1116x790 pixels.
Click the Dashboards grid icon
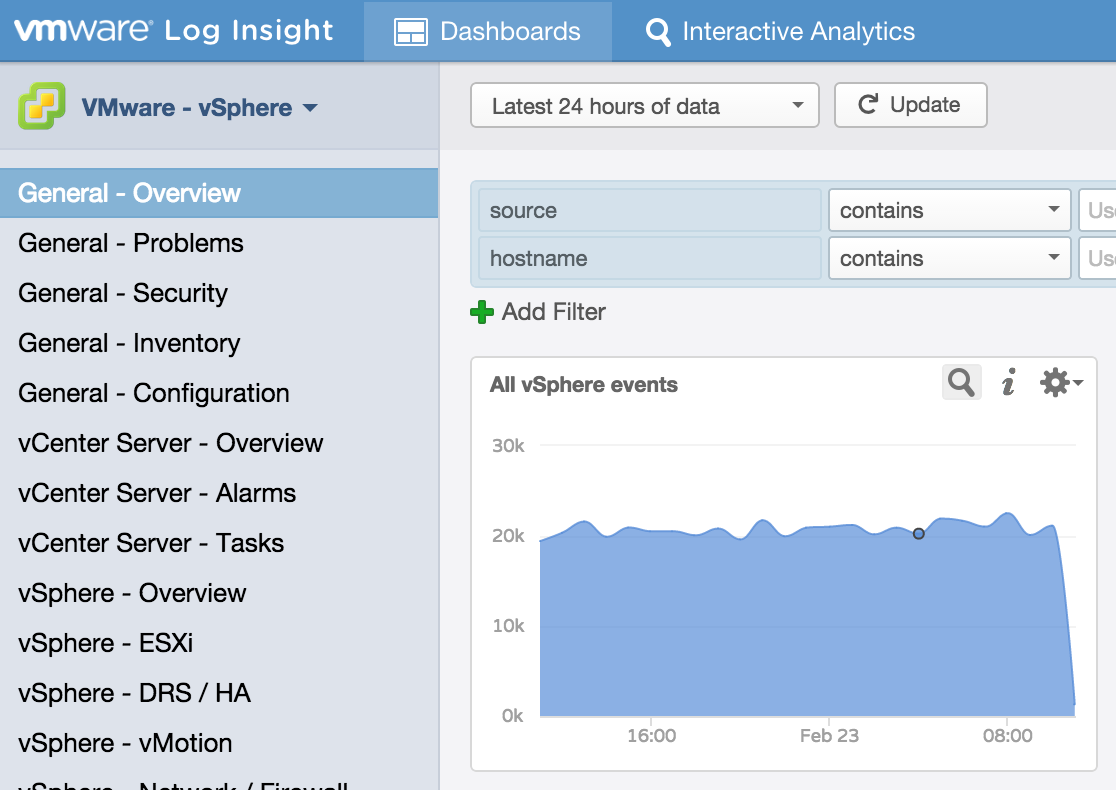click(x=411, y=32)
